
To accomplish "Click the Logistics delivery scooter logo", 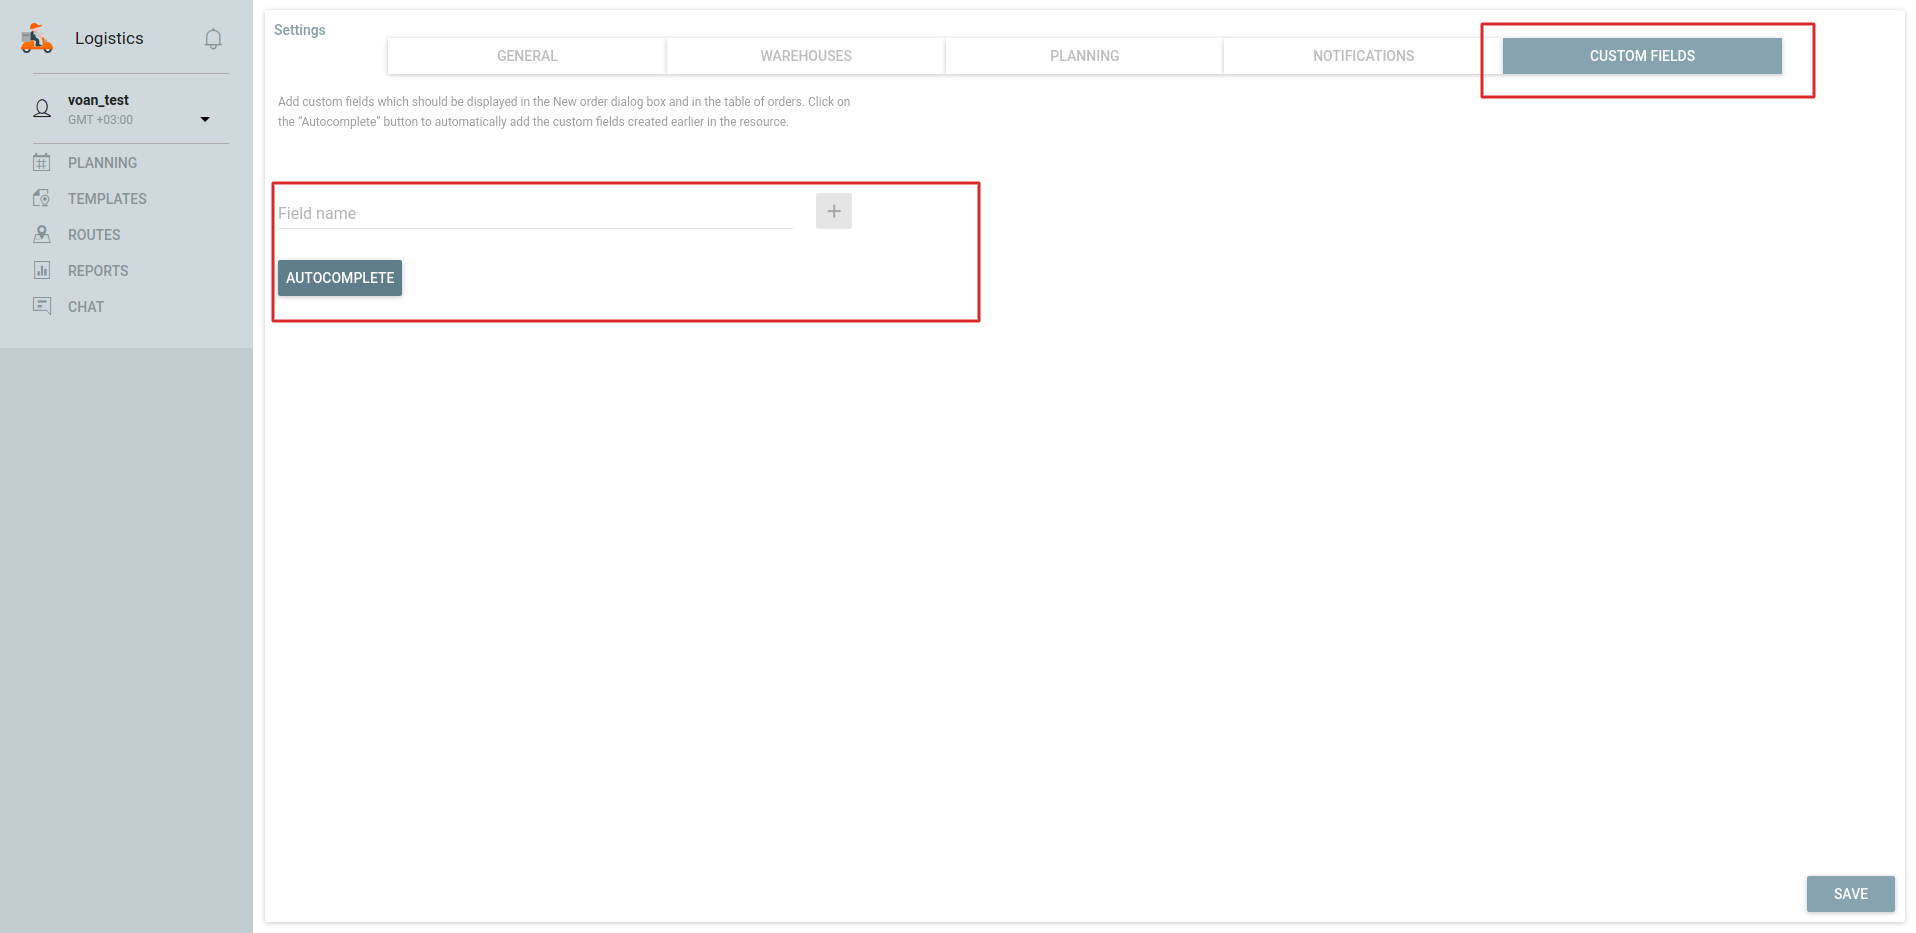I will [x=37, y=38].
